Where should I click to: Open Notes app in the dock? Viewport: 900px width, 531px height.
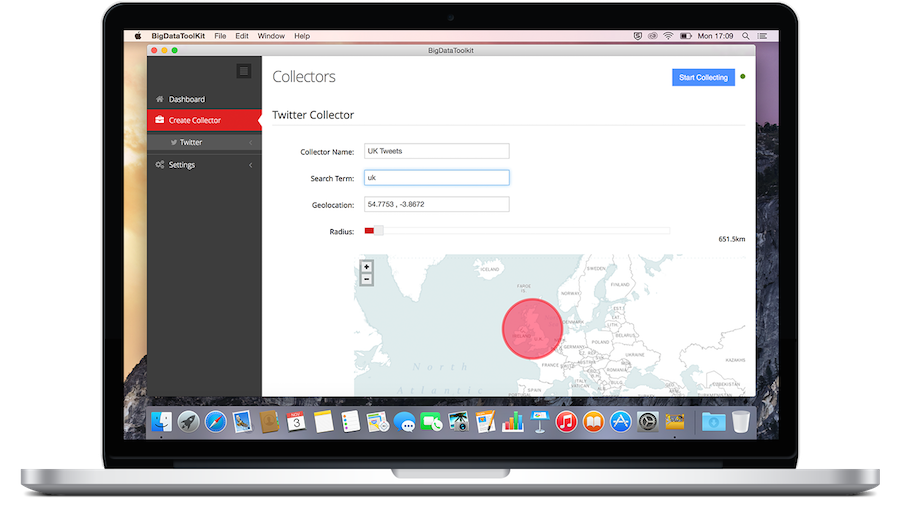(323, 422)
